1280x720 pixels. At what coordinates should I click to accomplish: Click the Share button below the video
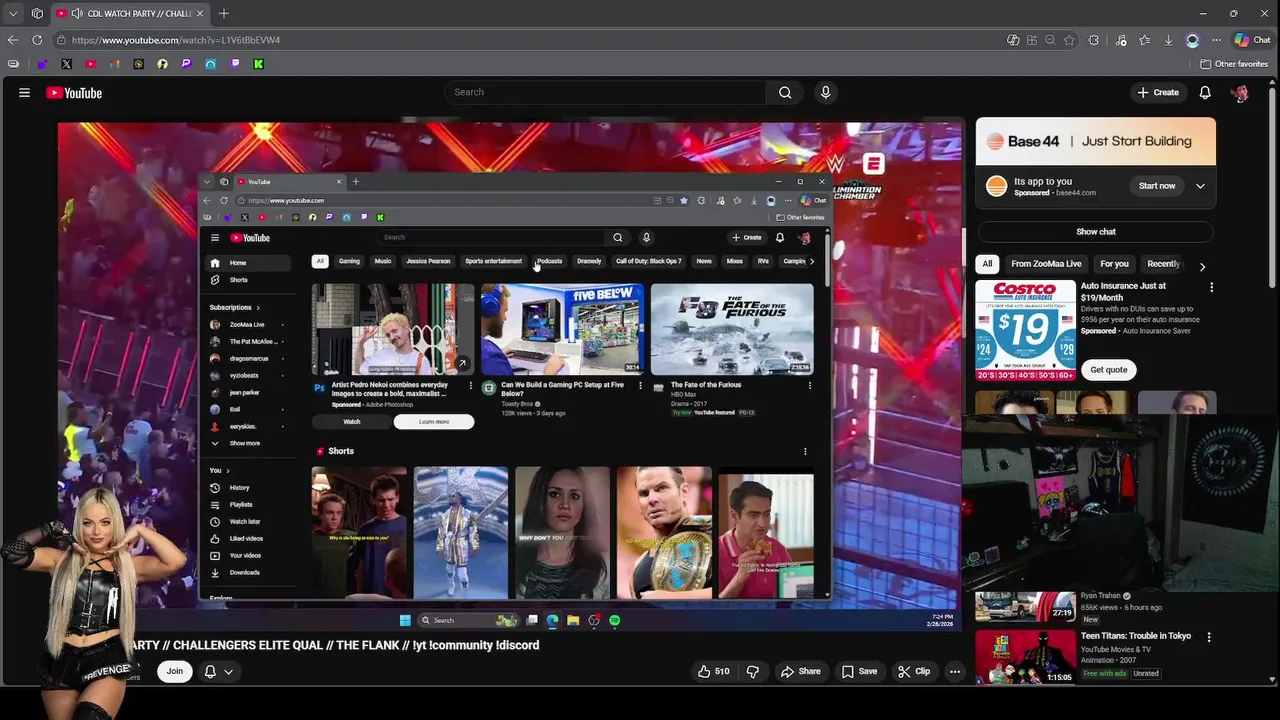801,672
